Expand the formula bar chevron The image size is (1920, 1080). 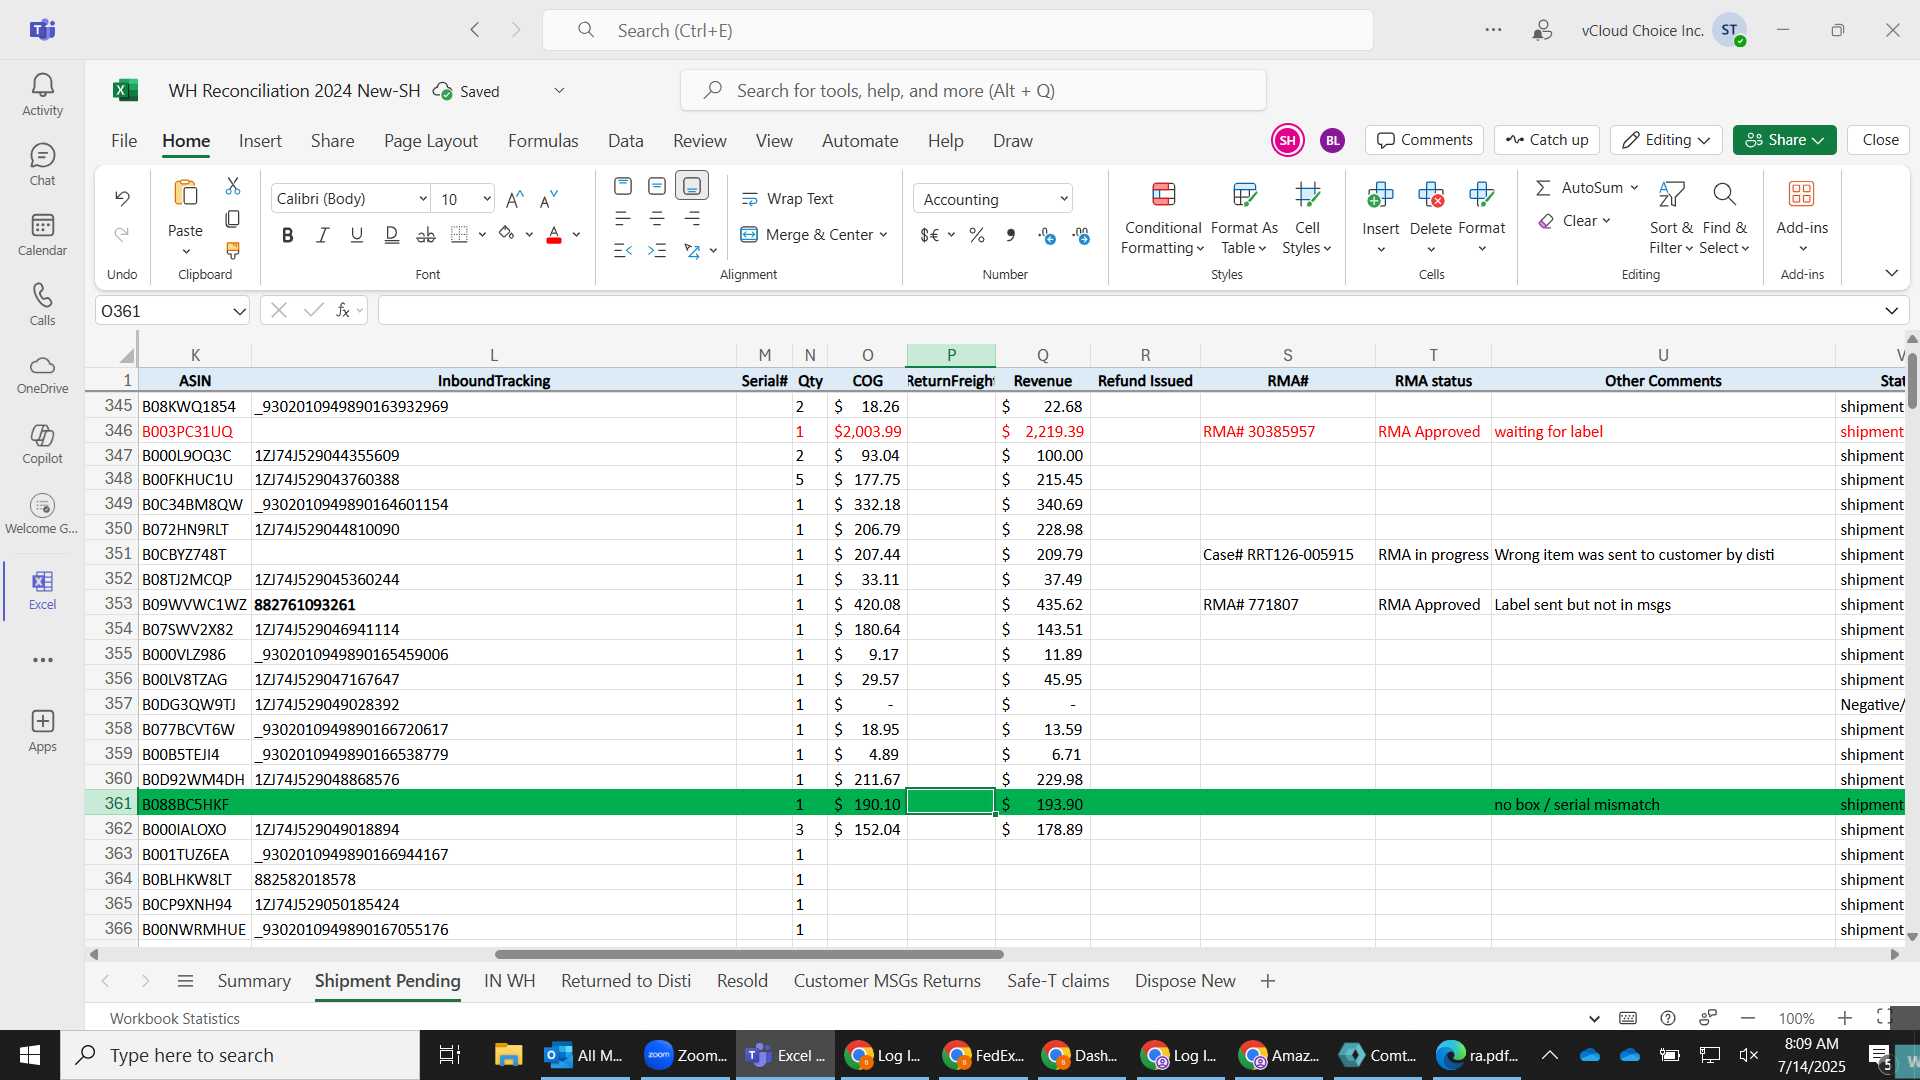point(1891,311)
